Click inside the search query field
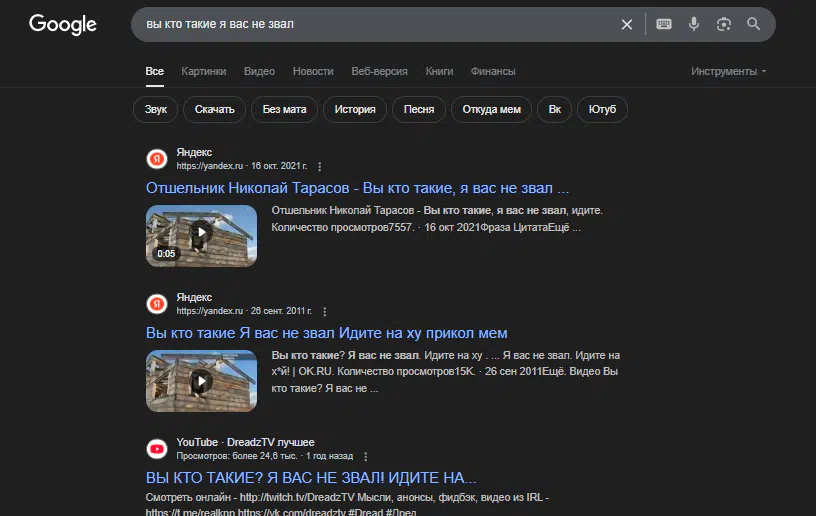 pyautogui.click(x=375, y=24)
